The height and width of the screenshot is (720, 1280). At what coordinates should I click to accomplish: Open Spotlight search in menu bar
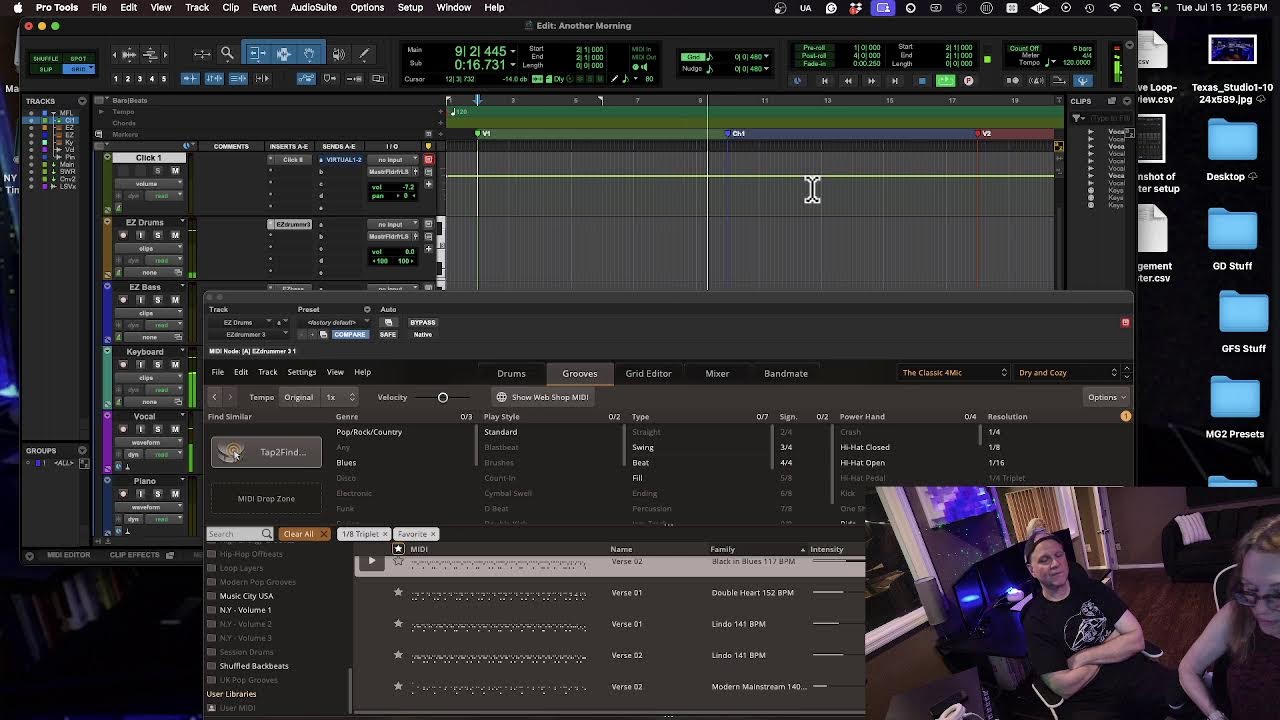click(1139, 7)
